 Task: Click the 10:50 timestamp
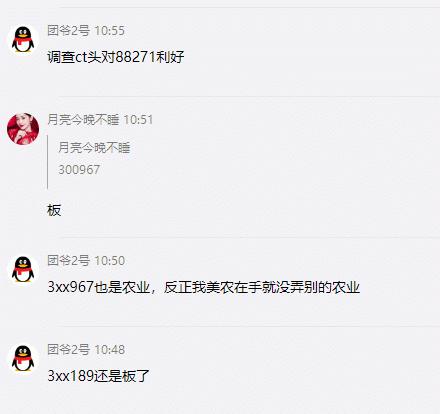coord(109,260)
